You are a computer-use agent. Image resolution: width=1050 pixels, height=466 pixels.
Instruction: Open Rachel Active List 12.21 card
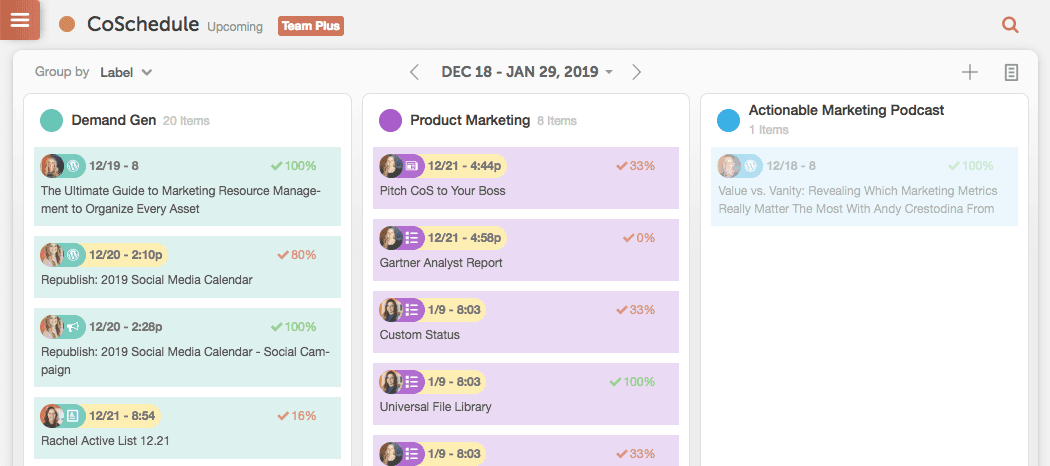[188, 428]
